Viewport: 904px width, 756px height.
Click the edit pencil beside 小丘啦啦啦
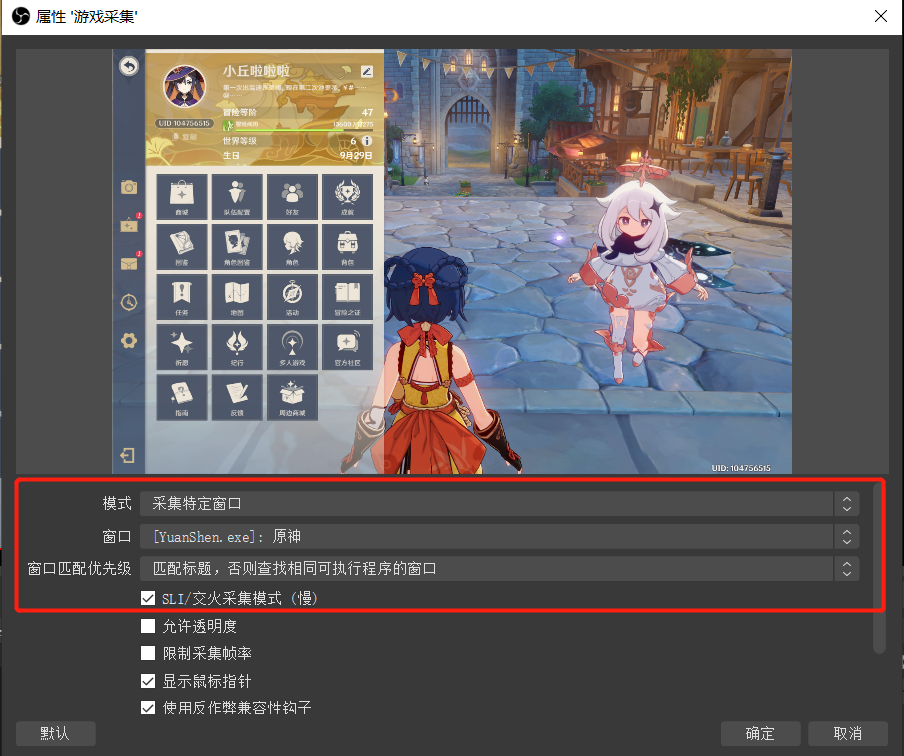tap(367, 72)
